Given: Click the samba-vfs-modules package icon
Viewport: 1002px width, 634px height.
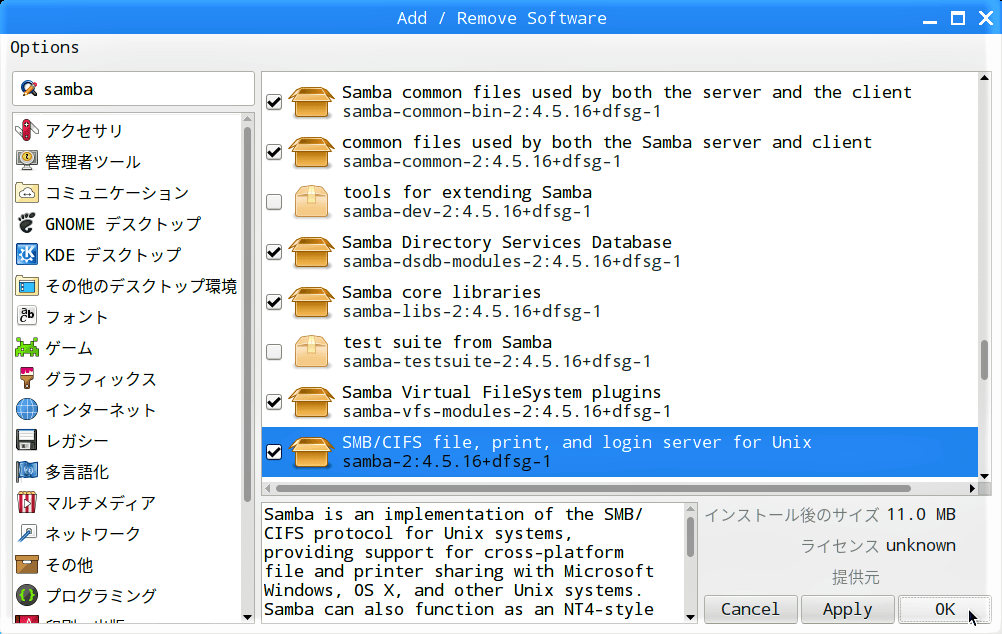Looking at the screenshot, I should pyautogui.click(x=311, y=401).
